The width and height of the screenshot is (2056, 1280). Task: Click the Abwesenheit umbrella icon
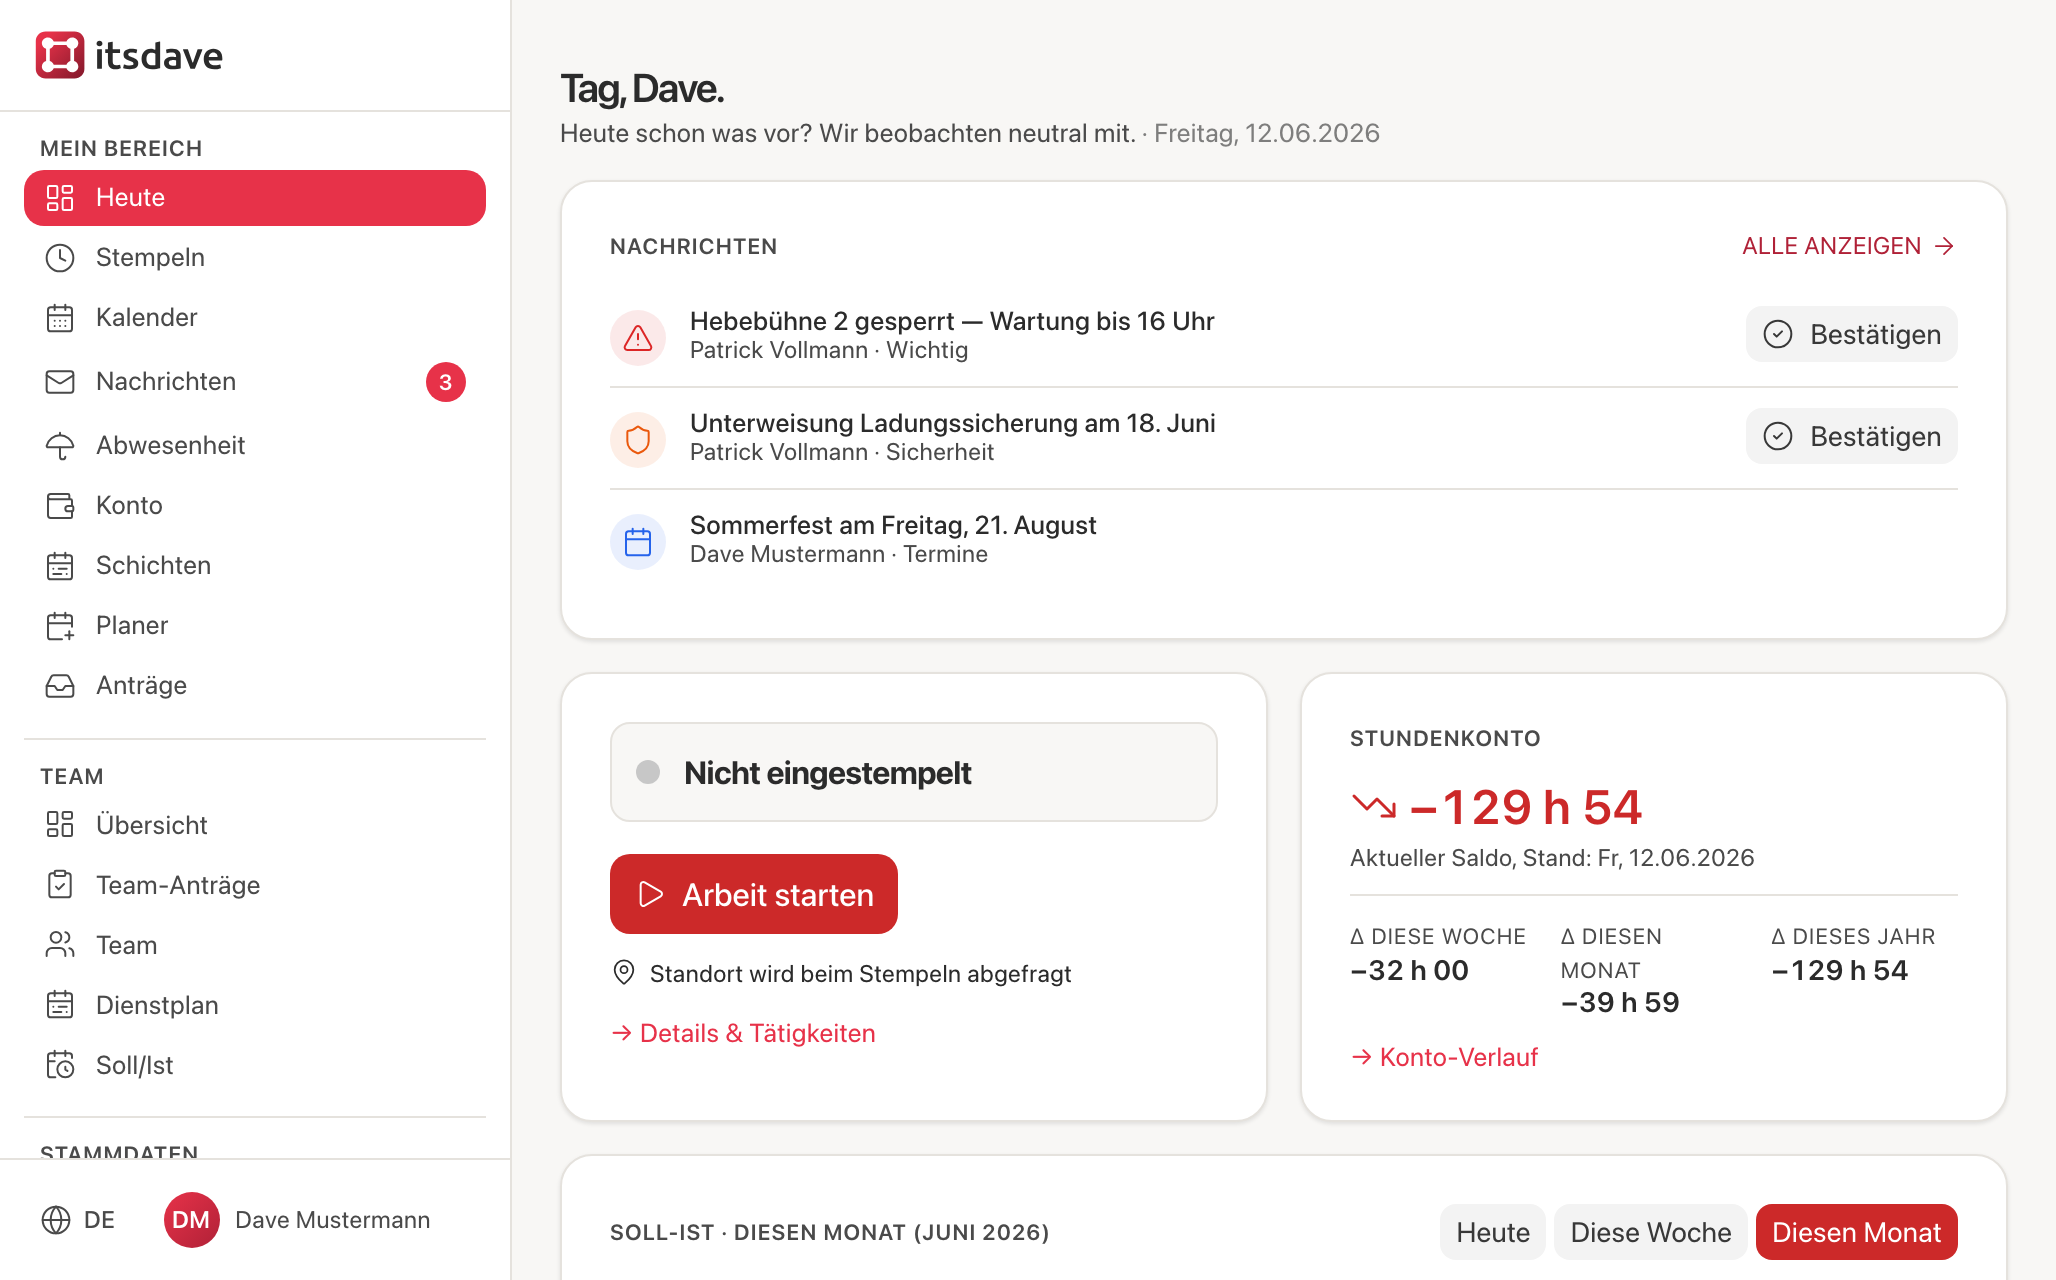click(60, 446)
